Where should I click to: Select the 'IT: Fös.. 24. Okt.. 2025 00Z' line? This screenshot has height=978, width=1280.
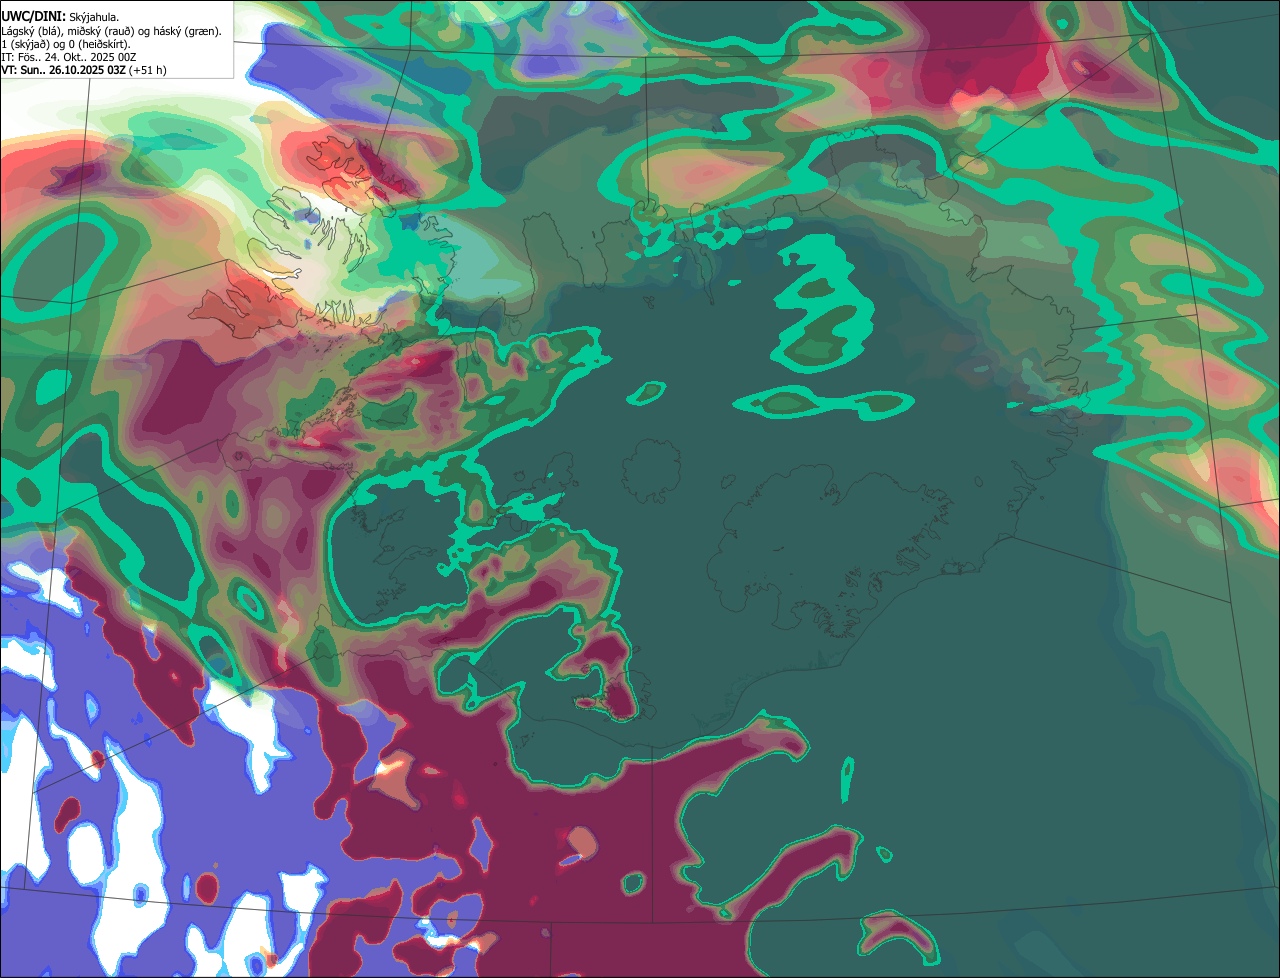point(68,57)
